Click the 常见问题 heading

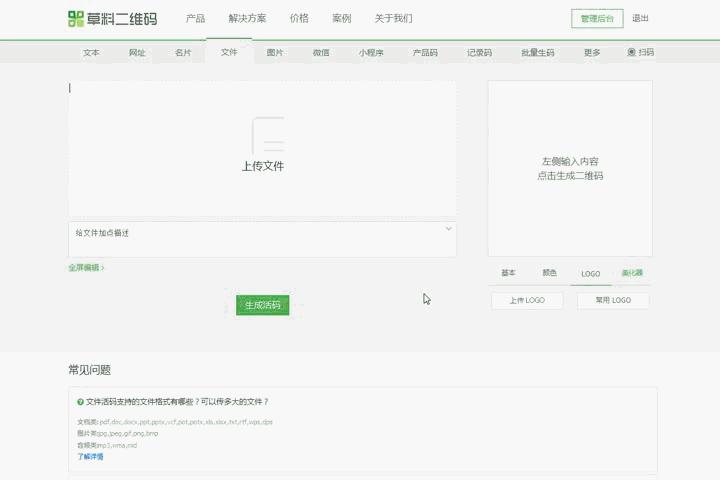90,370
